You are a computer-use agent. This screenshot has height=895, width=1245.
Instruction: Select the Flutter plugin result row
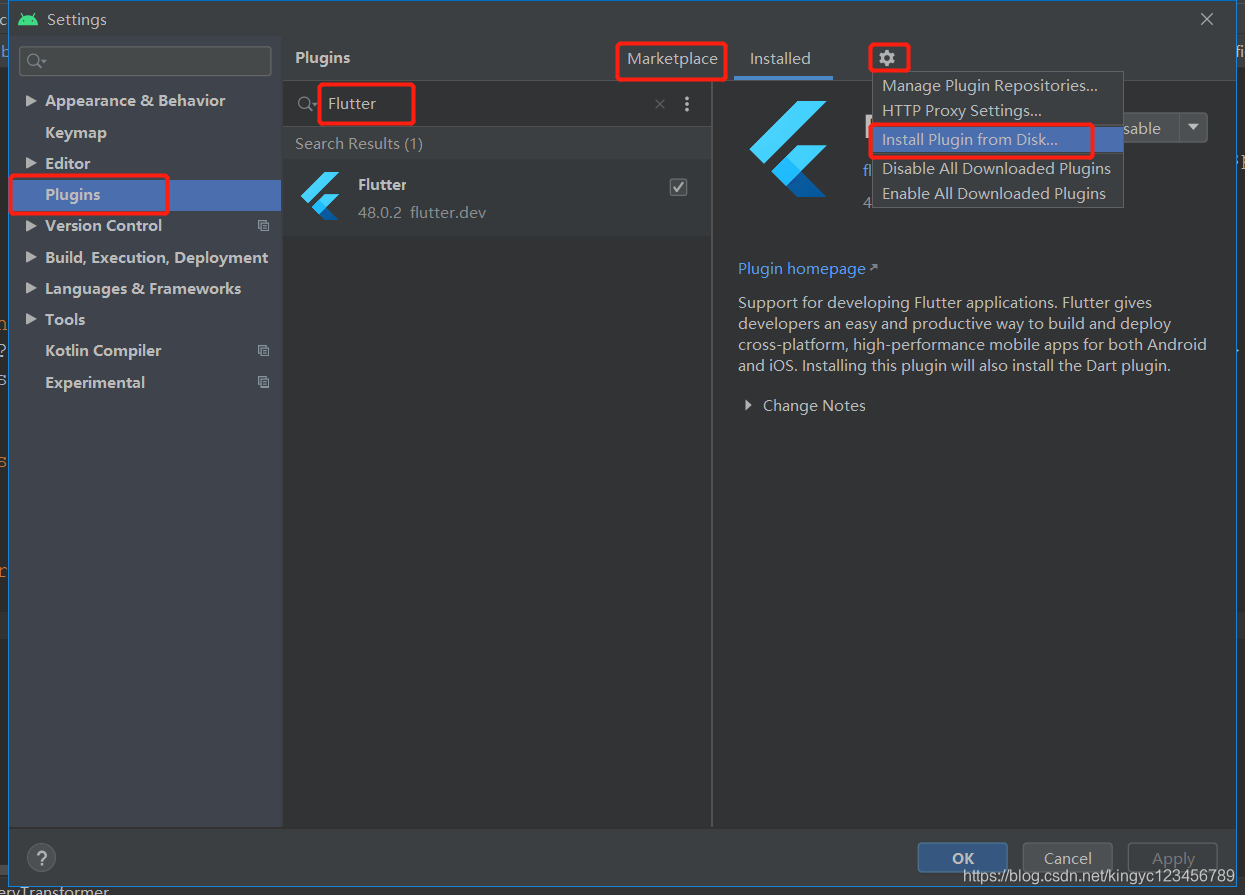tap(497, 197)
